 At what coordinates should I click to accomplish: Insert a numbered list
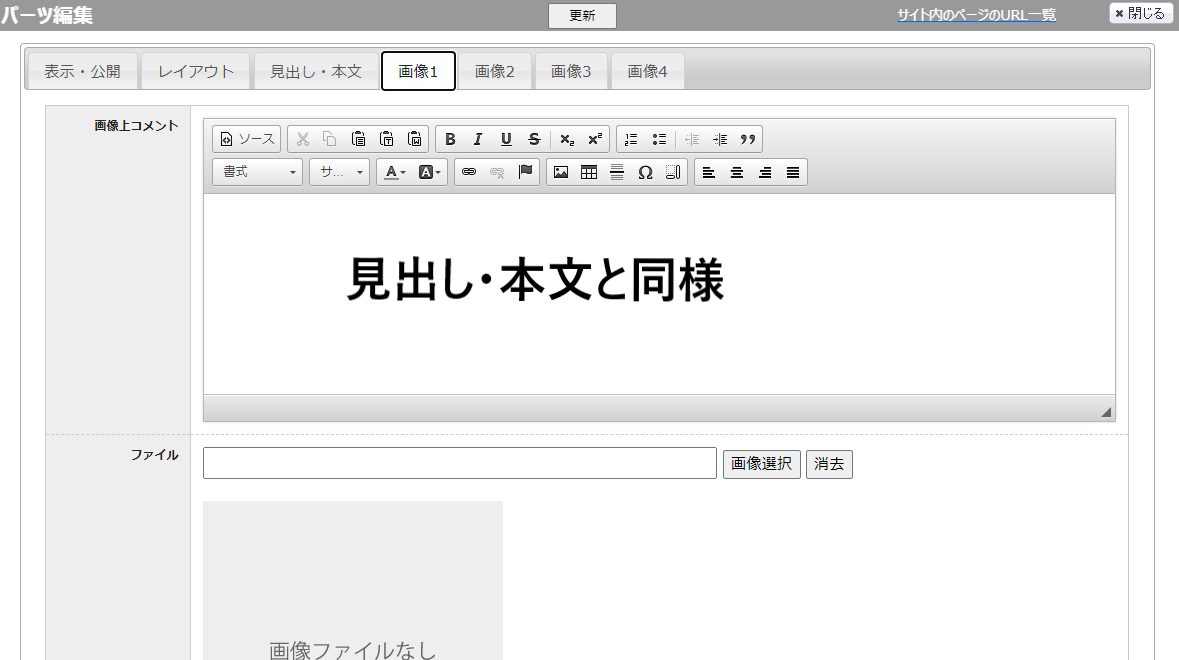(631, 139)
